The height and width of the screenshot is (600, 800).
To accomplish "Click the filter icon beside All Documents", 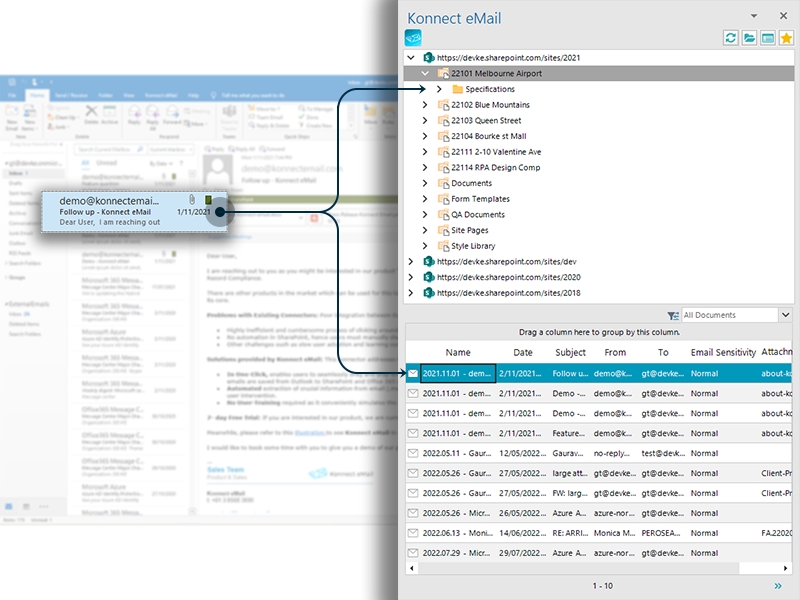I will click(x=673, y=316).
